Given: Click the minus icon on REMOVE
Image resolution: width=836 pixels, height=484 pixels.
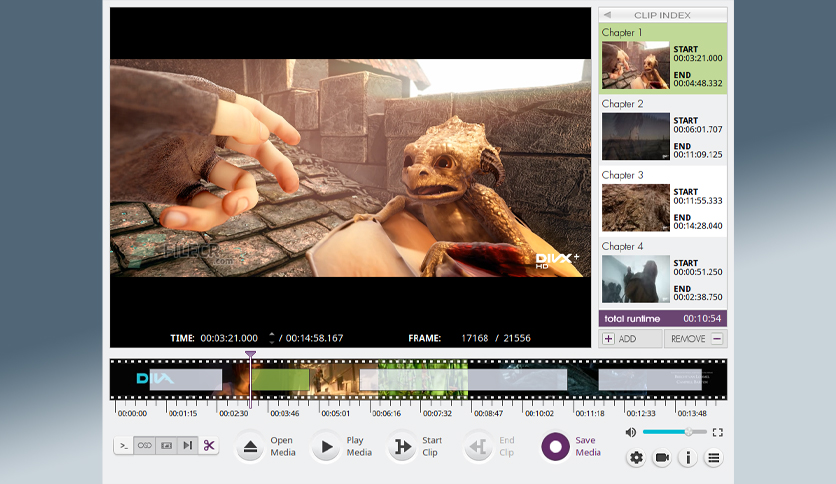Looking at the screenshot, I should 717,338.
